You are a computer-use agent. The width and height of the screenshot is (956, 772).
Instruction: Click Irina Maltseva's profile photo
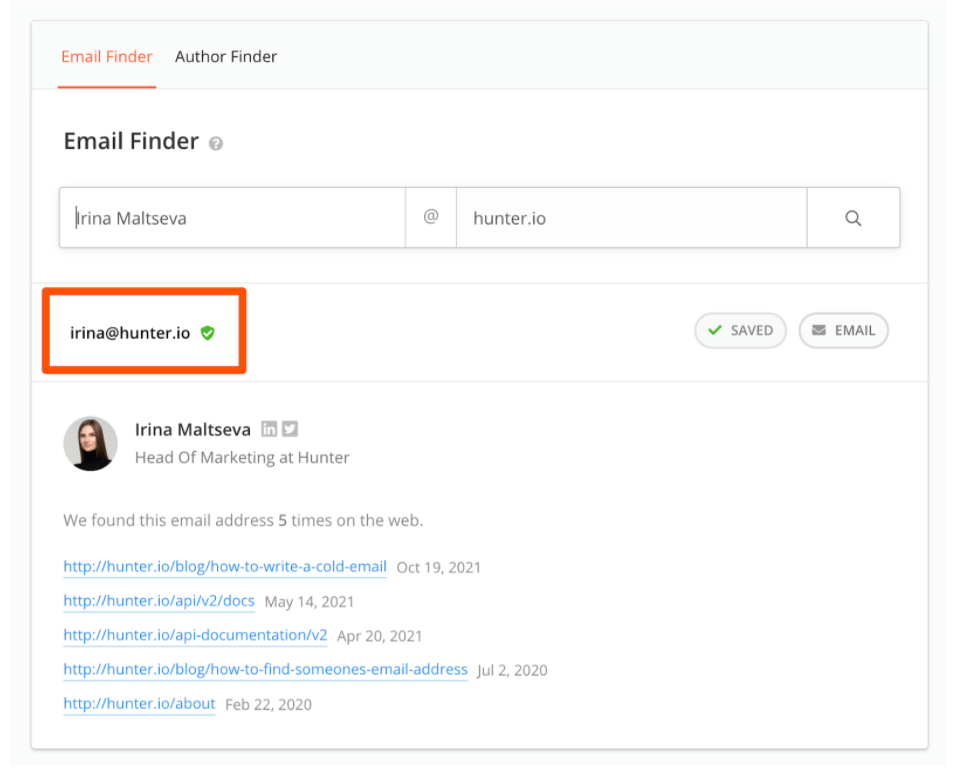point(90,443)
